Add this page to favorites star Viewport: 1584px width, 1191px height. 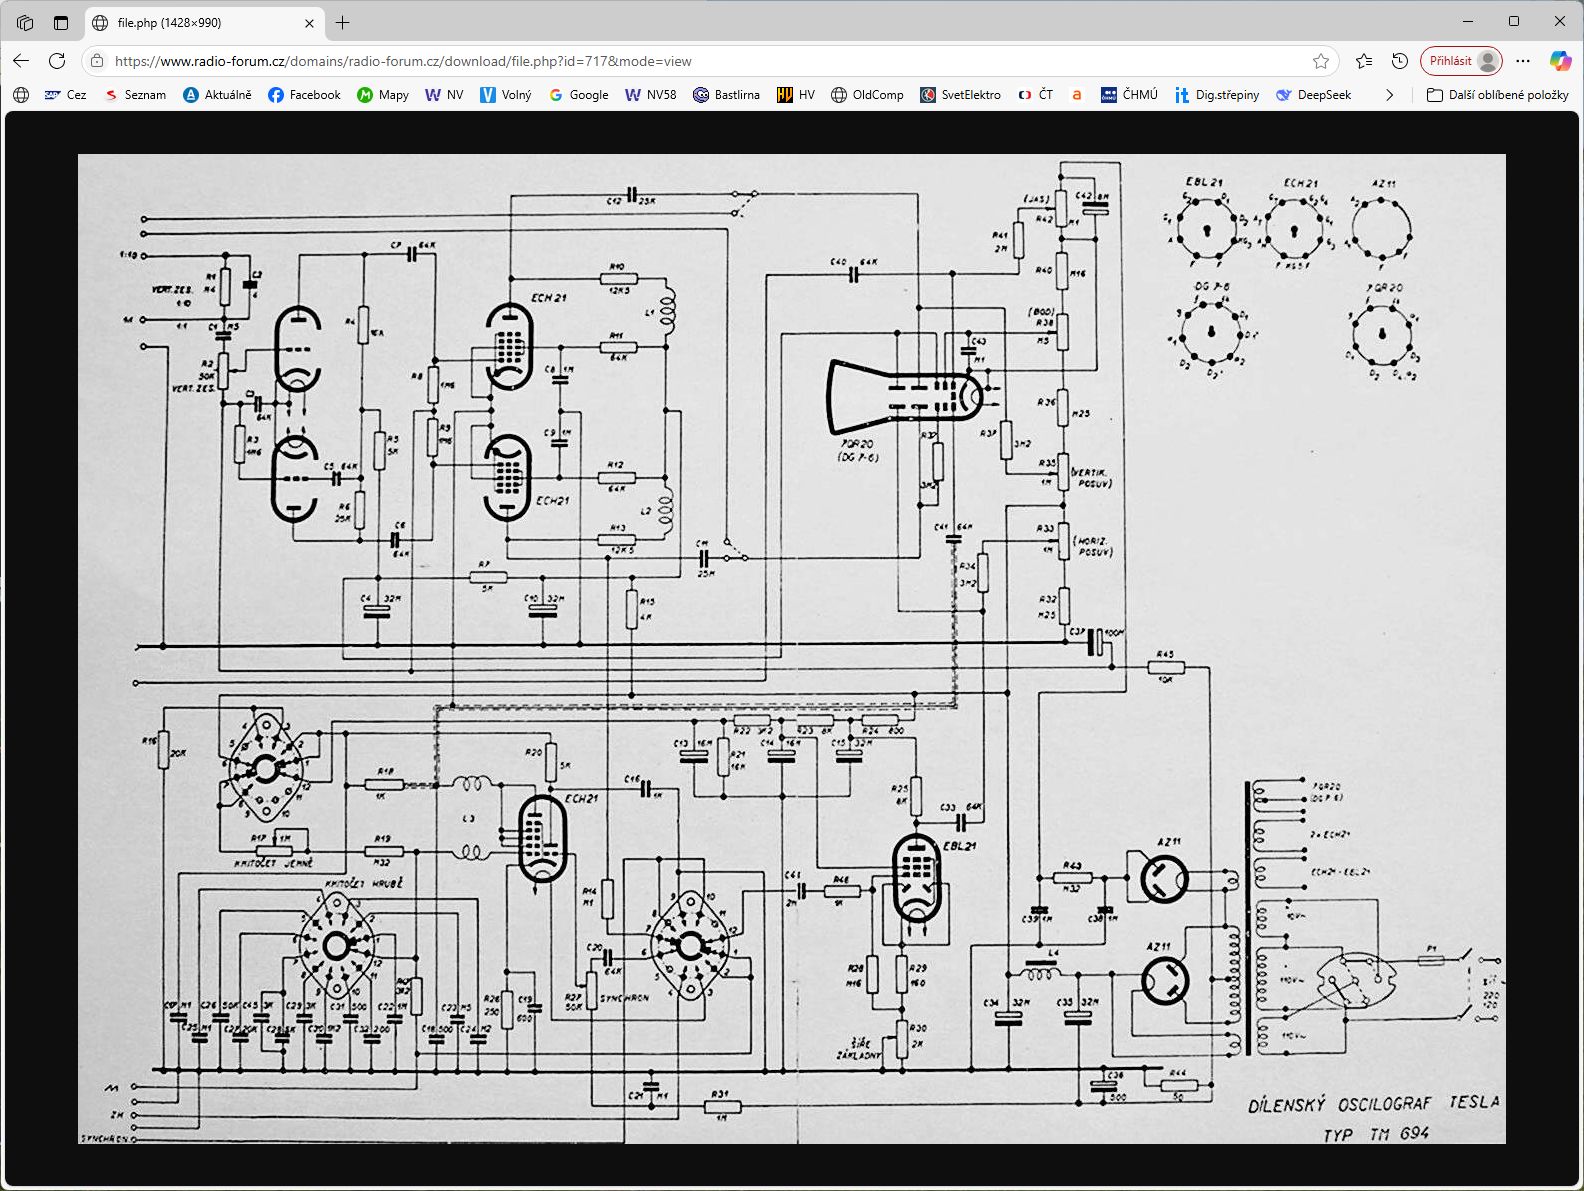1321,61
